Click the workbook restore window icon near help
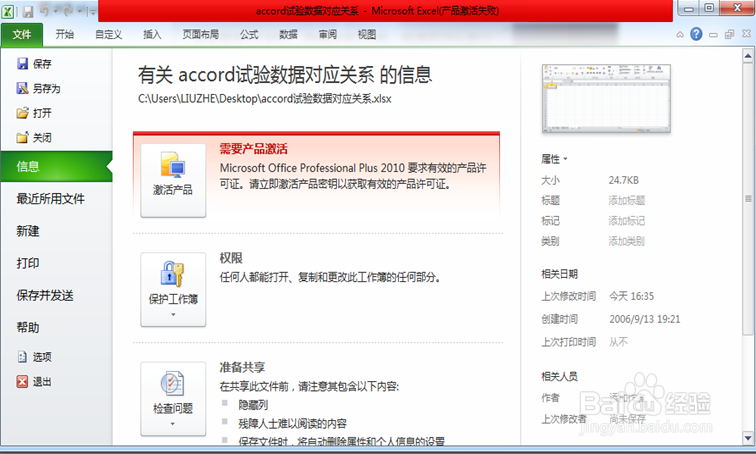 (729, 34)
